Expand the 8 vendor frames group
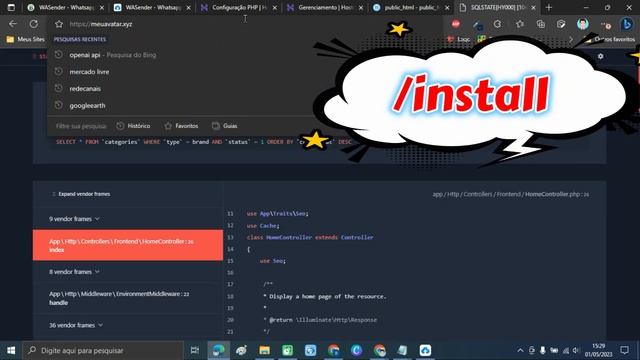Image resolution: width=640 pixels, height=360 pixels. tap(74, 272)
